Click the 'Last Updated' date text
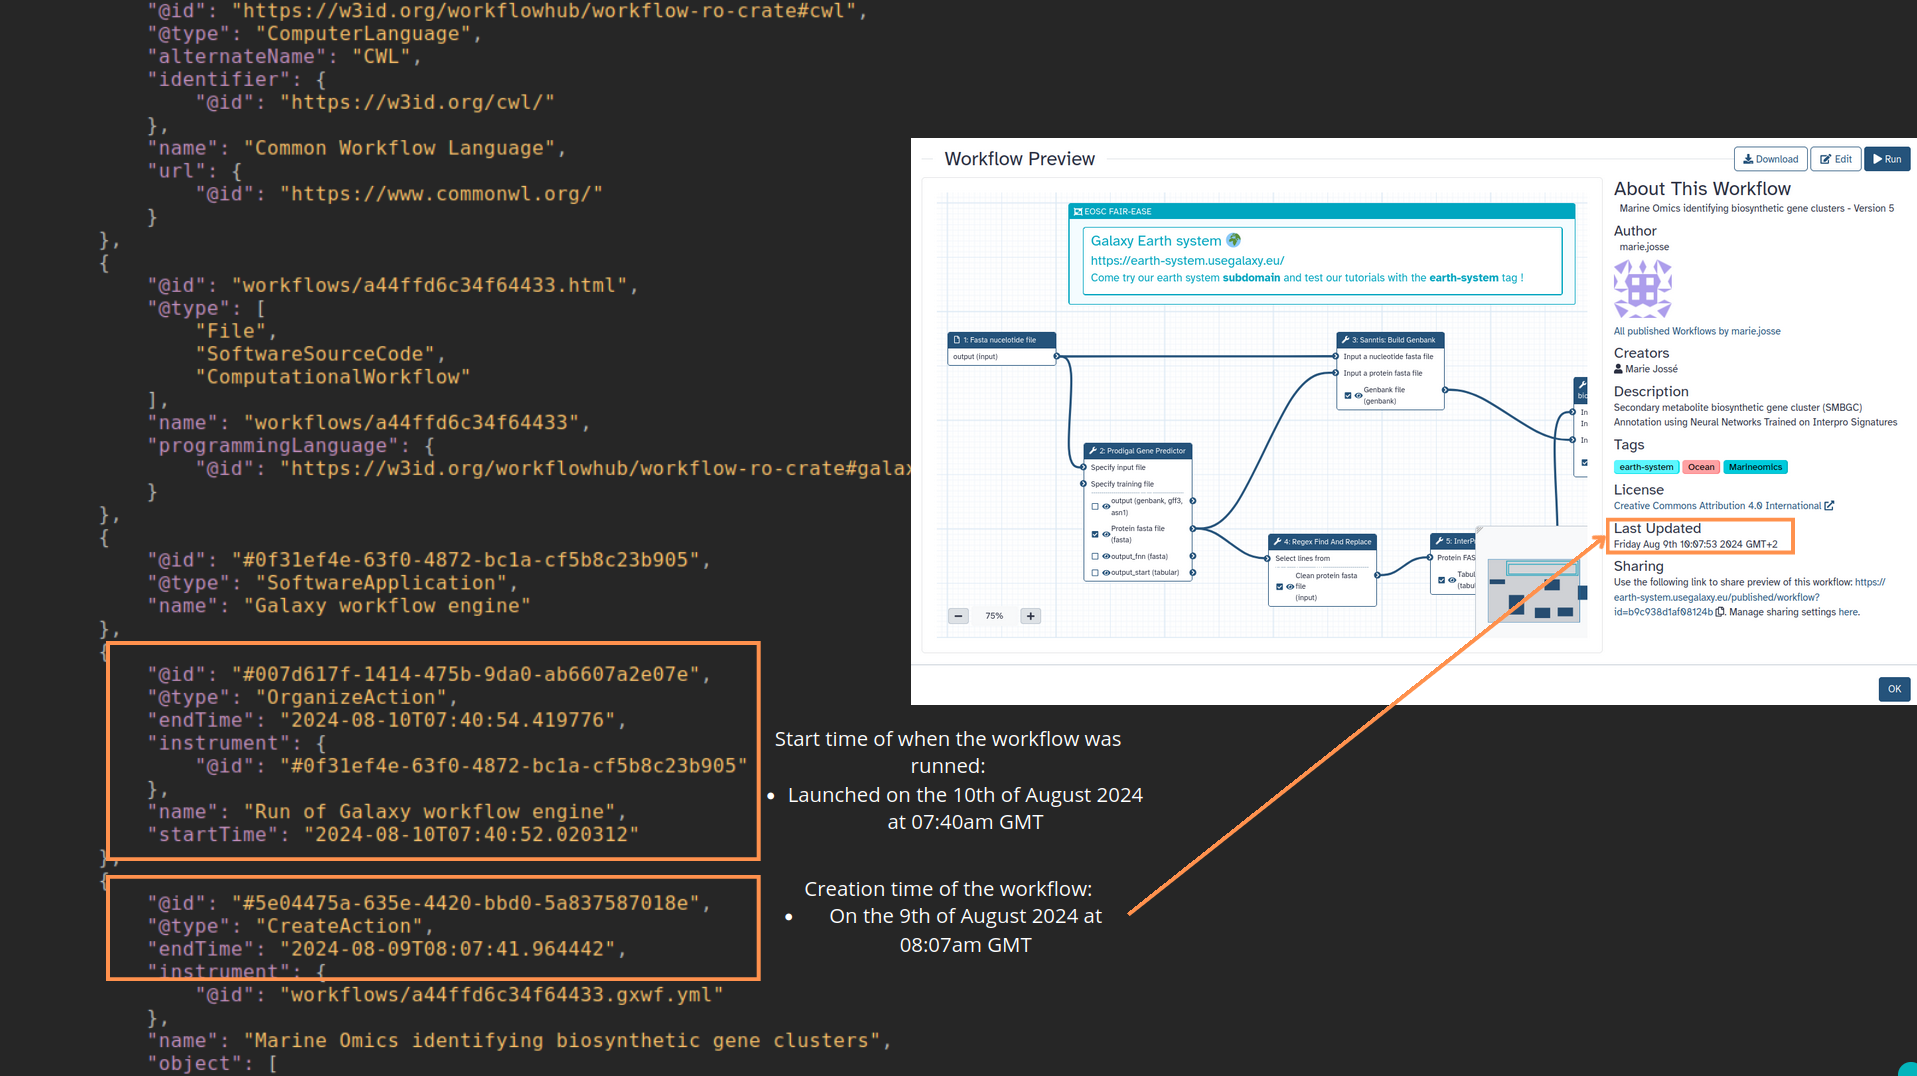The height and width of the screenshot is (1076, 1917). pyautogui.click(x=1695, y=544)
